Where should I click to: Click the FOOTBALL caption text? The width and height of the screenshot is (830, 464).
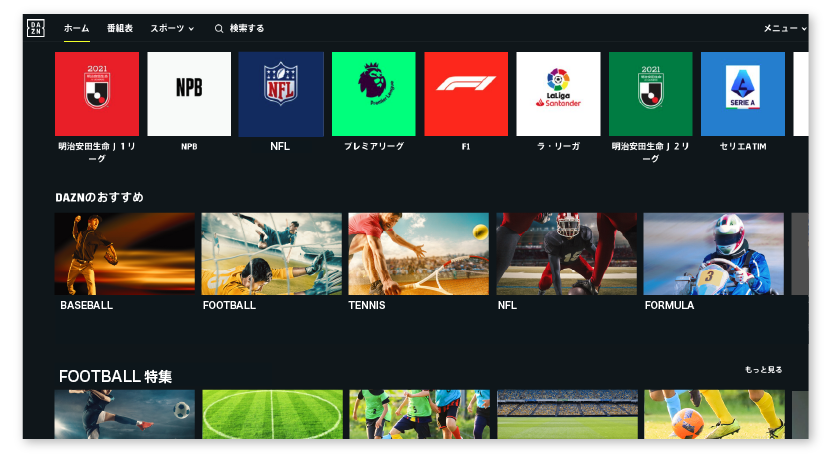[229, 305]
